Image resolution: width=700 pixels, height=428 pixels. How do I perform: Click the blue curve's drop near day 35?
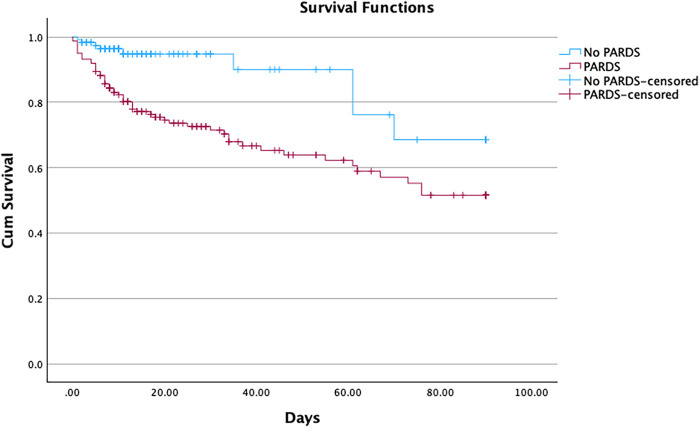(x=233, y=62)
